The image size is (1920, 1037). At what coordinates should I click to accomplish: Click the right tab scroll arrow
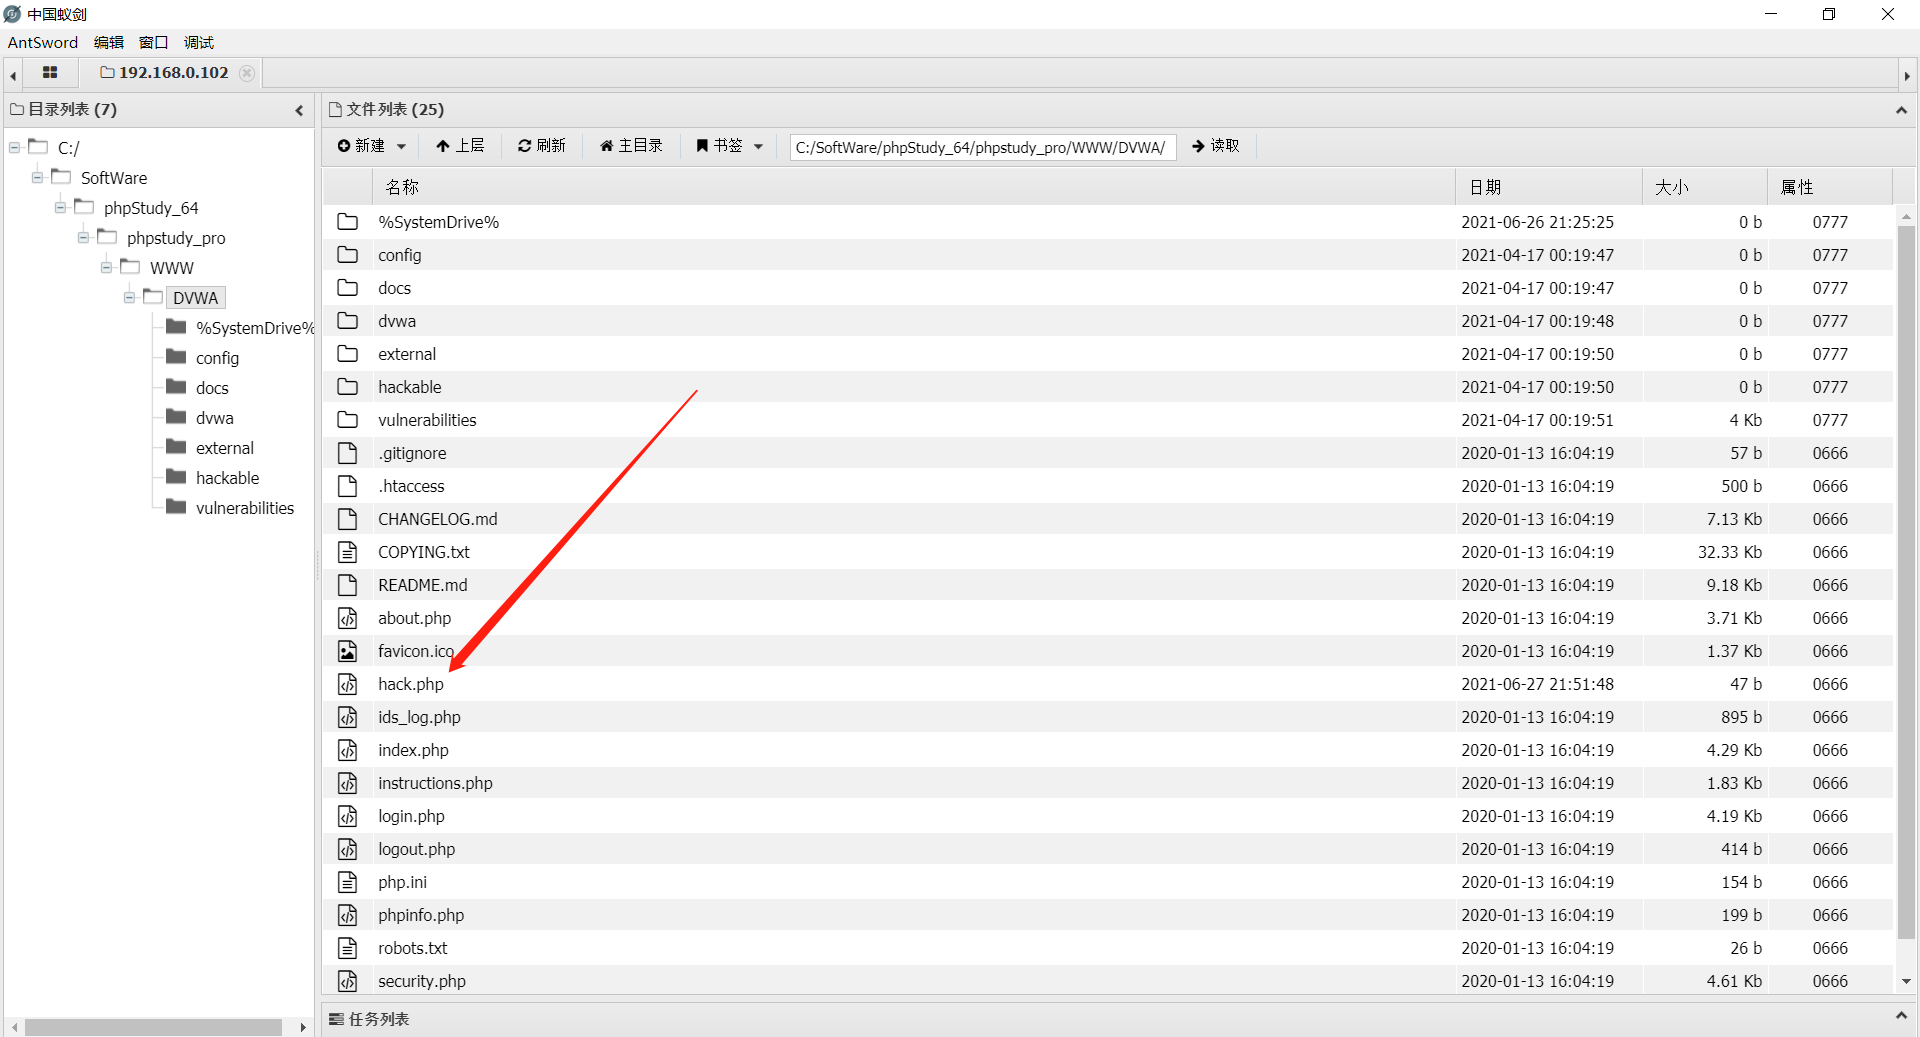click(x=1908, y=74)
